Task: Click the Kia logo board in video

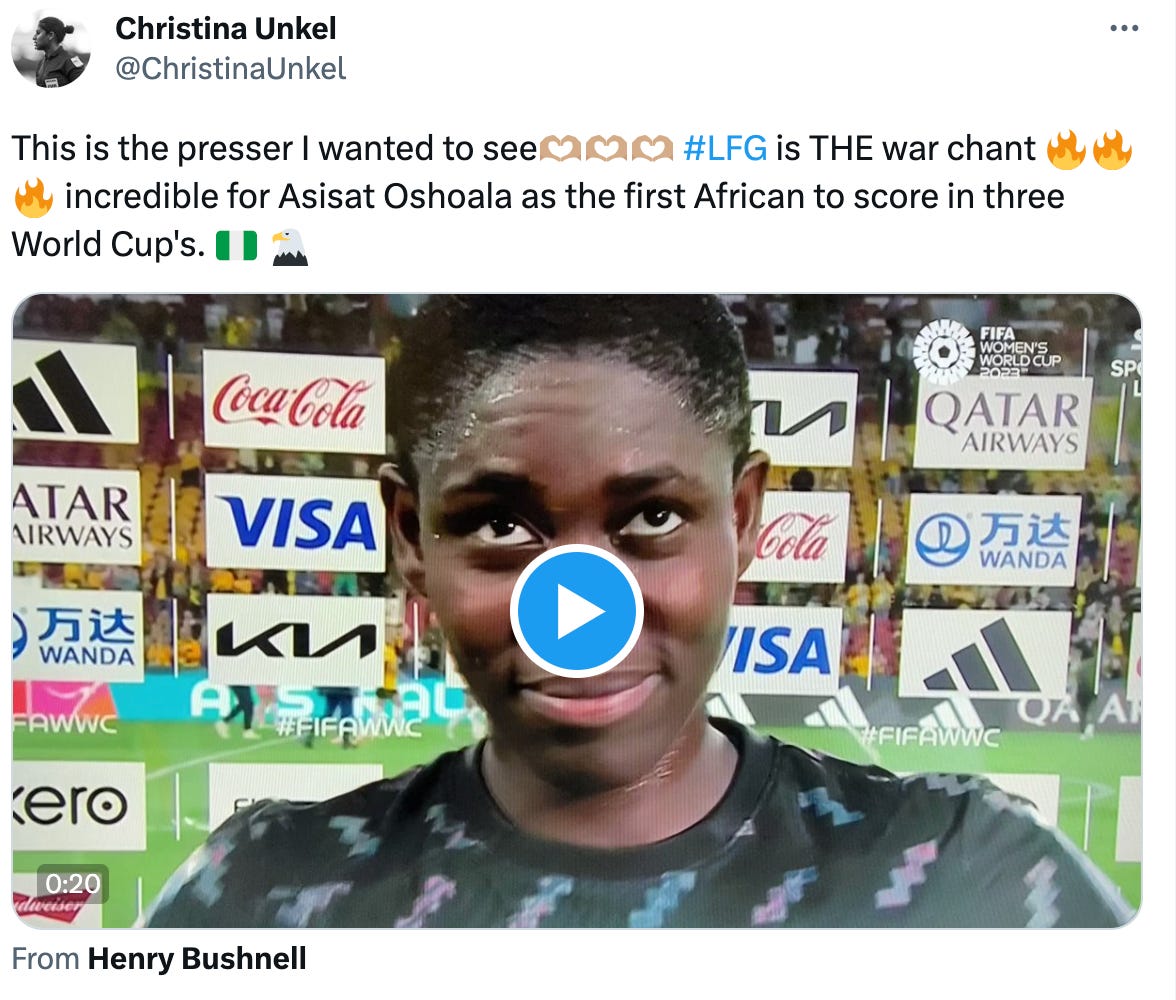Action: [x=296, y=639]
